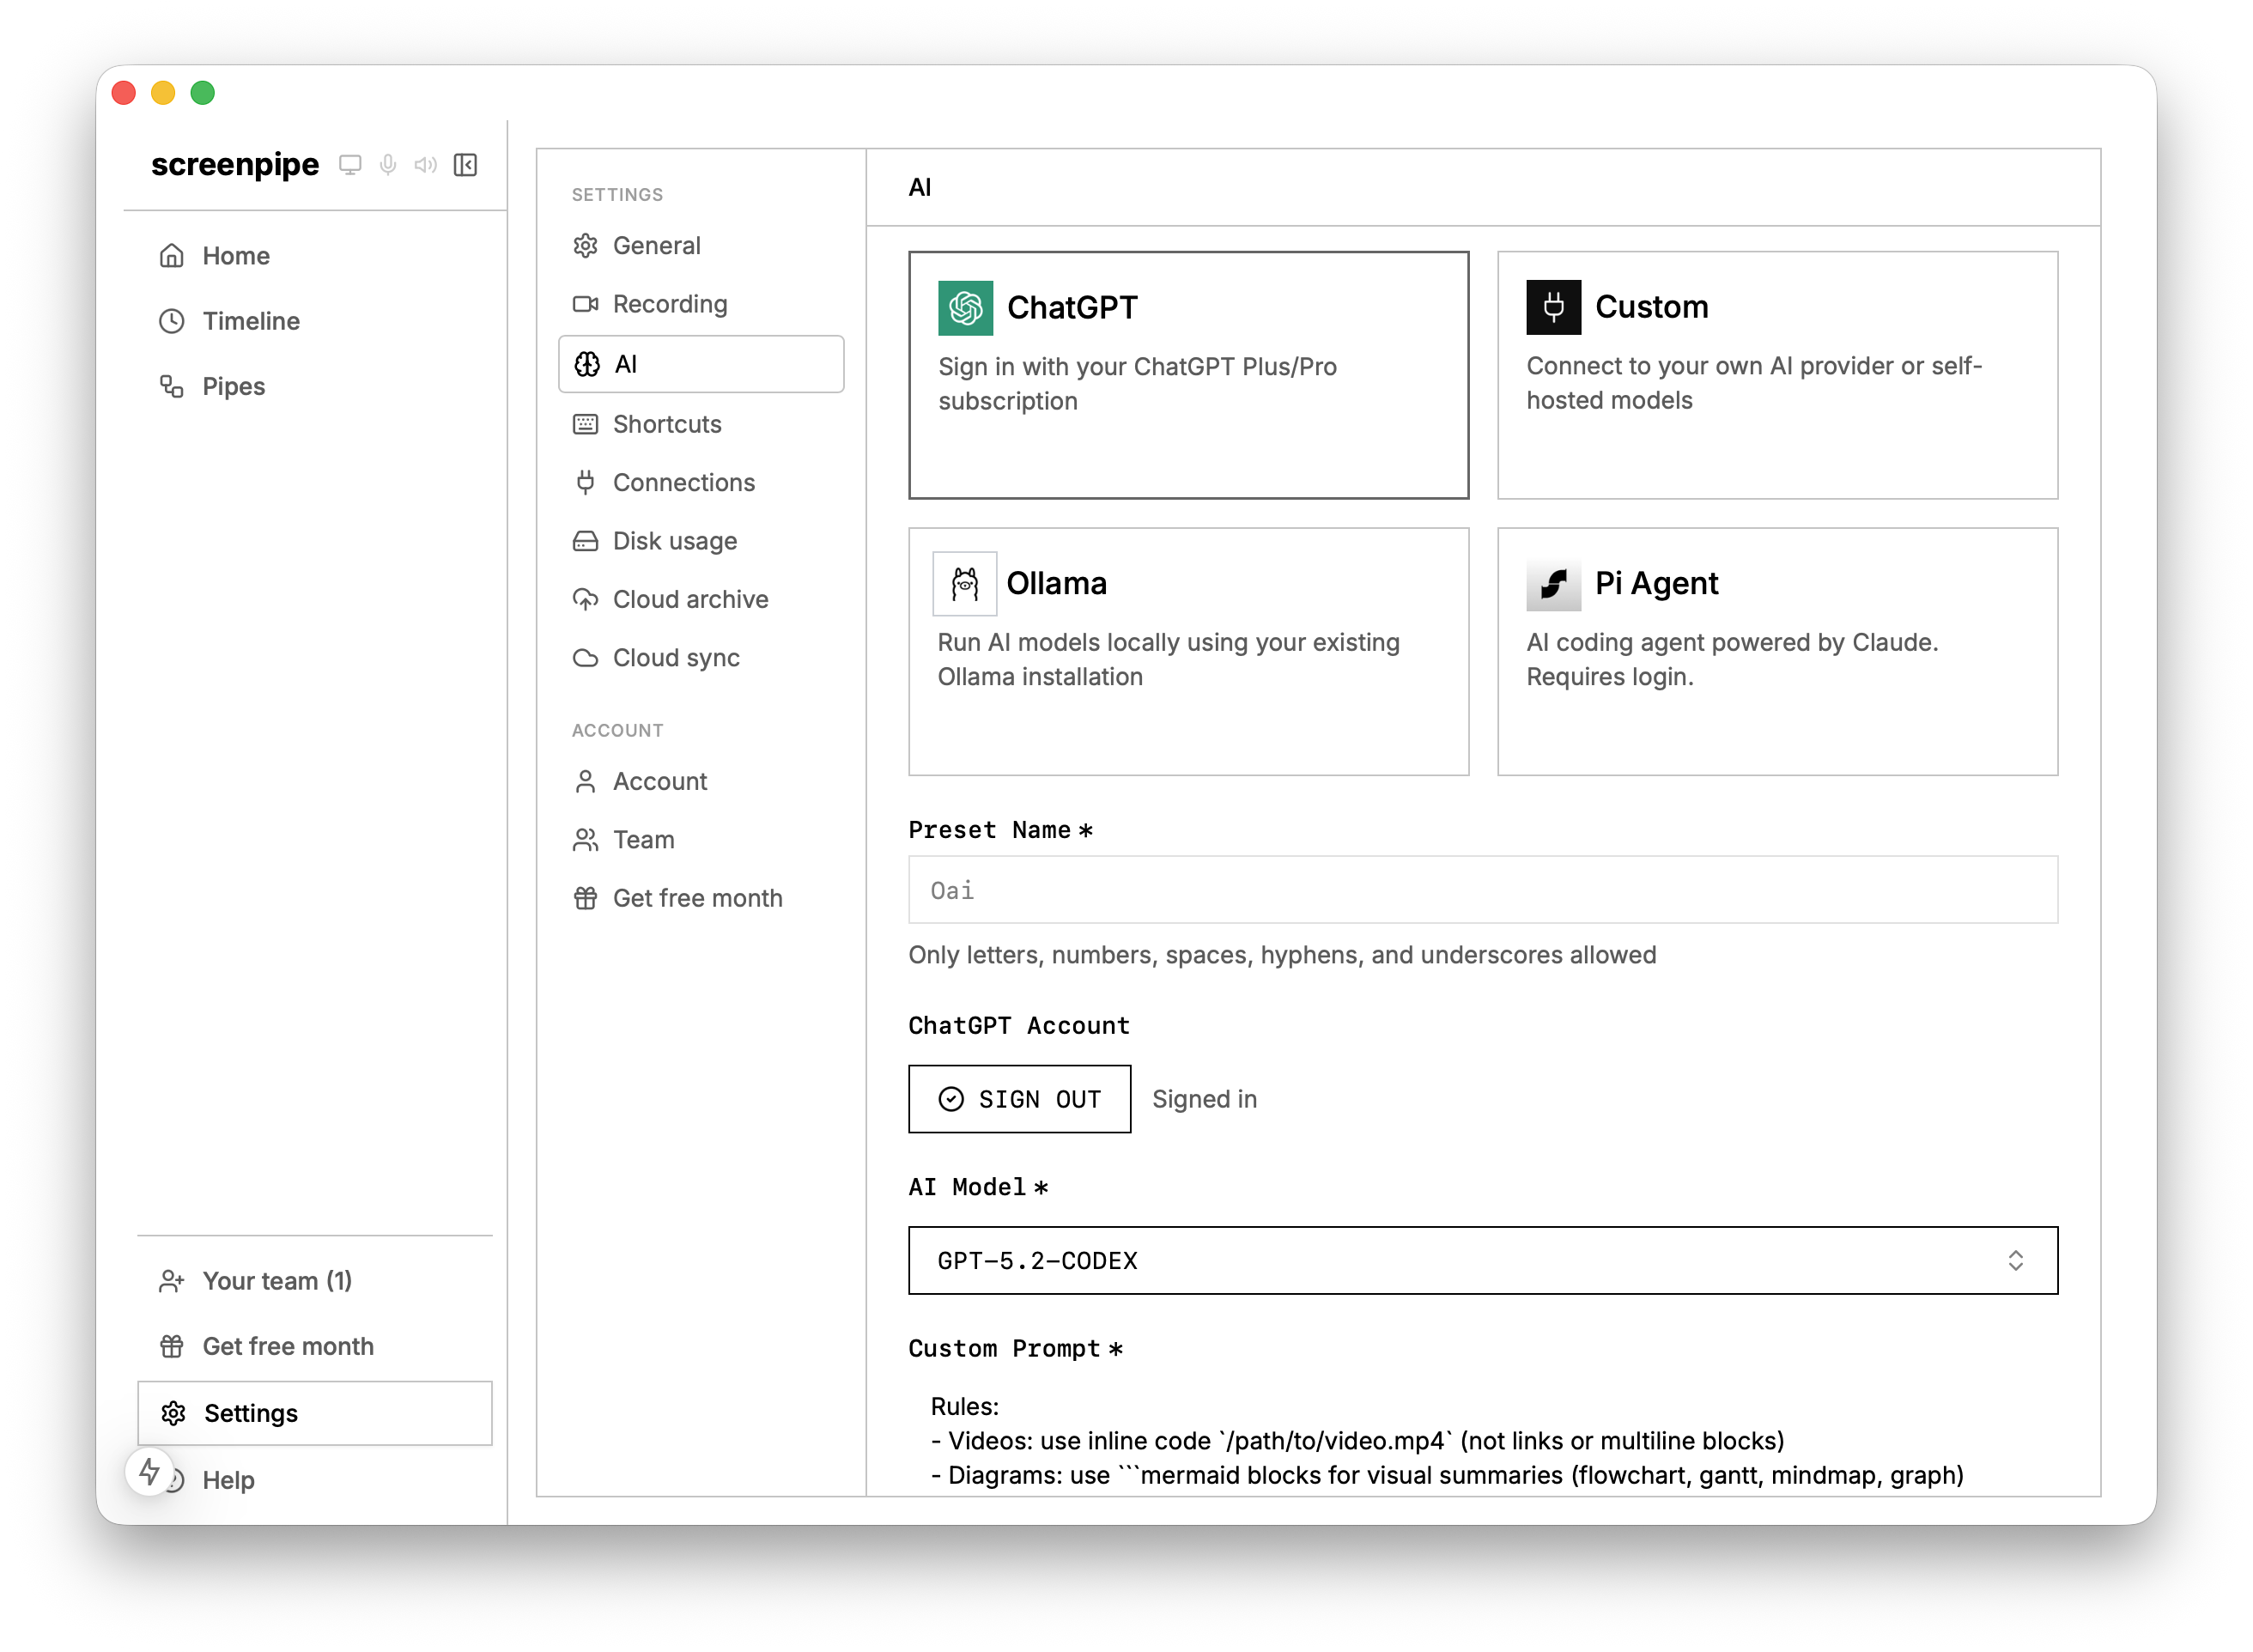Image resolution: width=2253 pixels, height=1652 pixels.
Task: Select the Ollama provider card
Action: point(1188,651)
